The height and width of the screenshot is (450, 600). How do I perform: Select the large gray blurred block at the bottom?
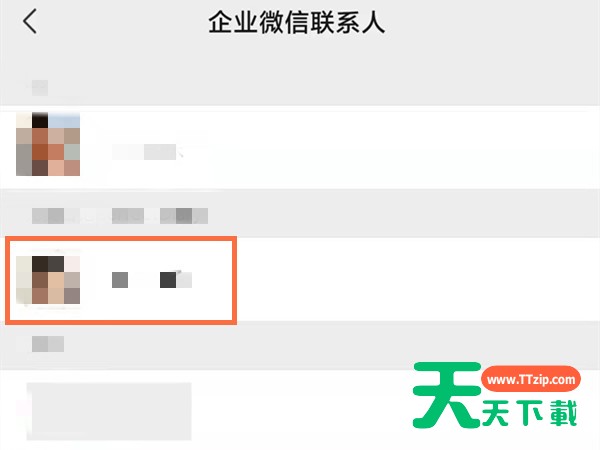coord(109,411)
